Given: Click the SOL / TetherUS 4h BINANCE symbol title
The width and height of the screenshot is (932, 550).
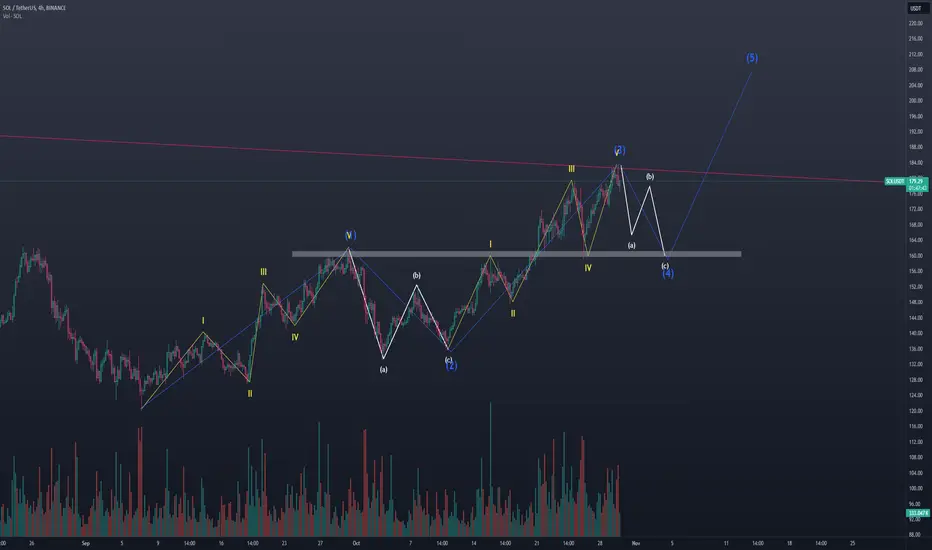Looking at the screenshot, I should [x=34, y=8].
